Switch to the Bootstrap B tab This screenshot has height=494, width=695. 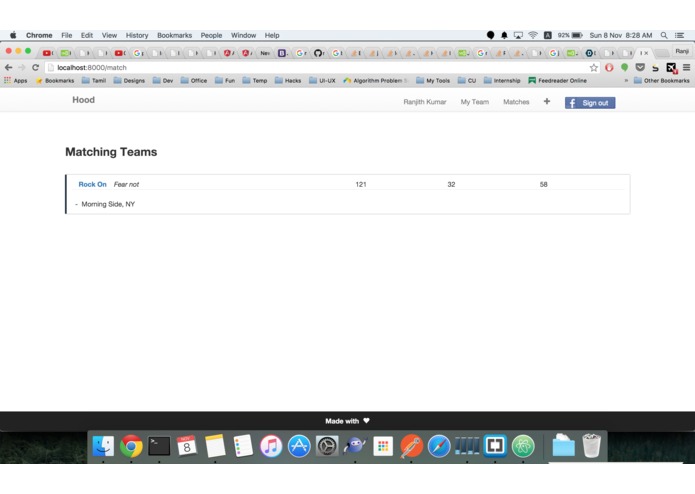click(282, 53)
